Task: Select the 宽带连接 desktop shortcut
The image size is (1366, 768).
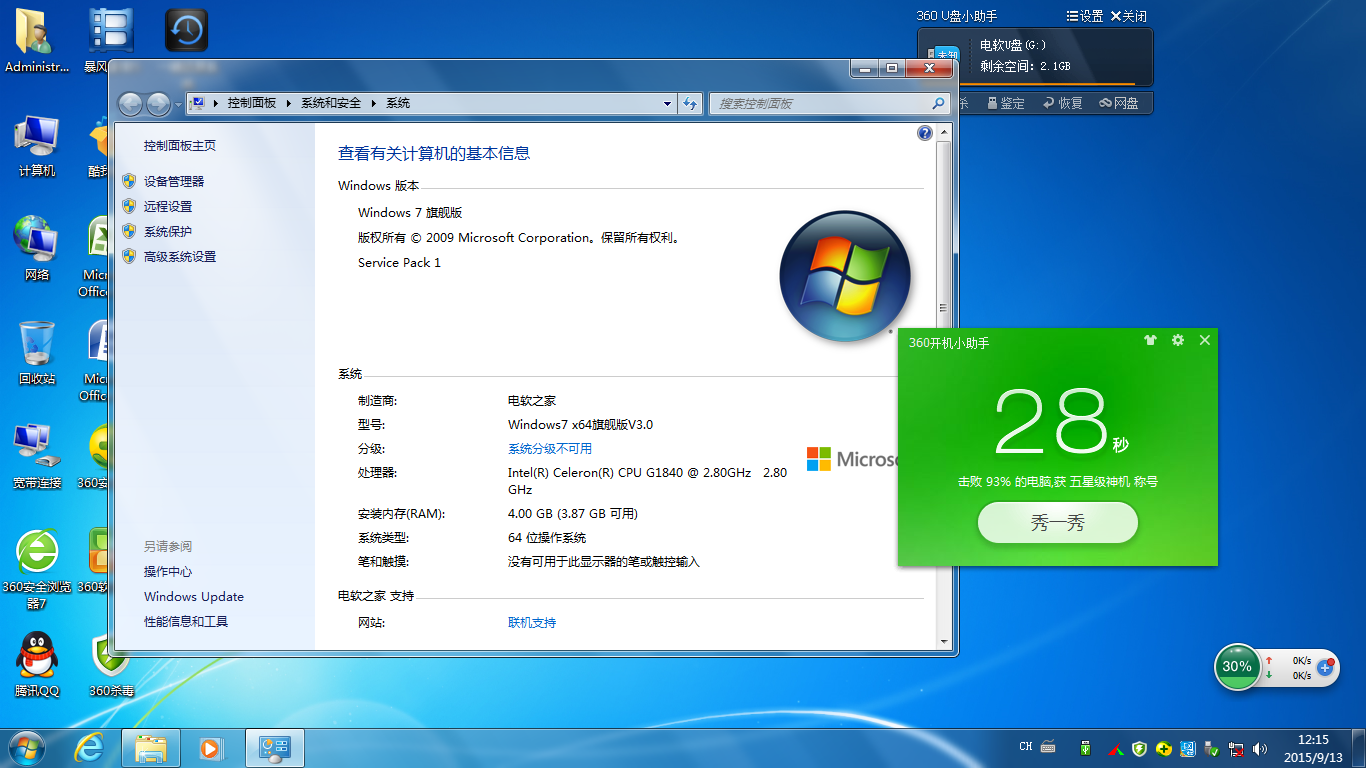Action: point(37,457)
